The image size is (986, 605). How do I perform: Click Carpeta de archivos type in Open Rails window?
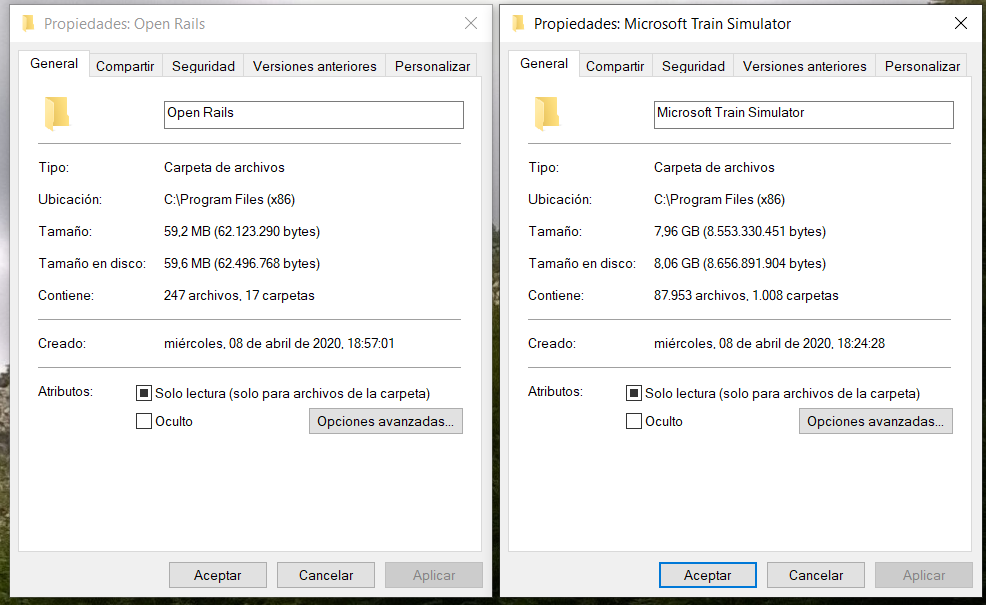224,167
